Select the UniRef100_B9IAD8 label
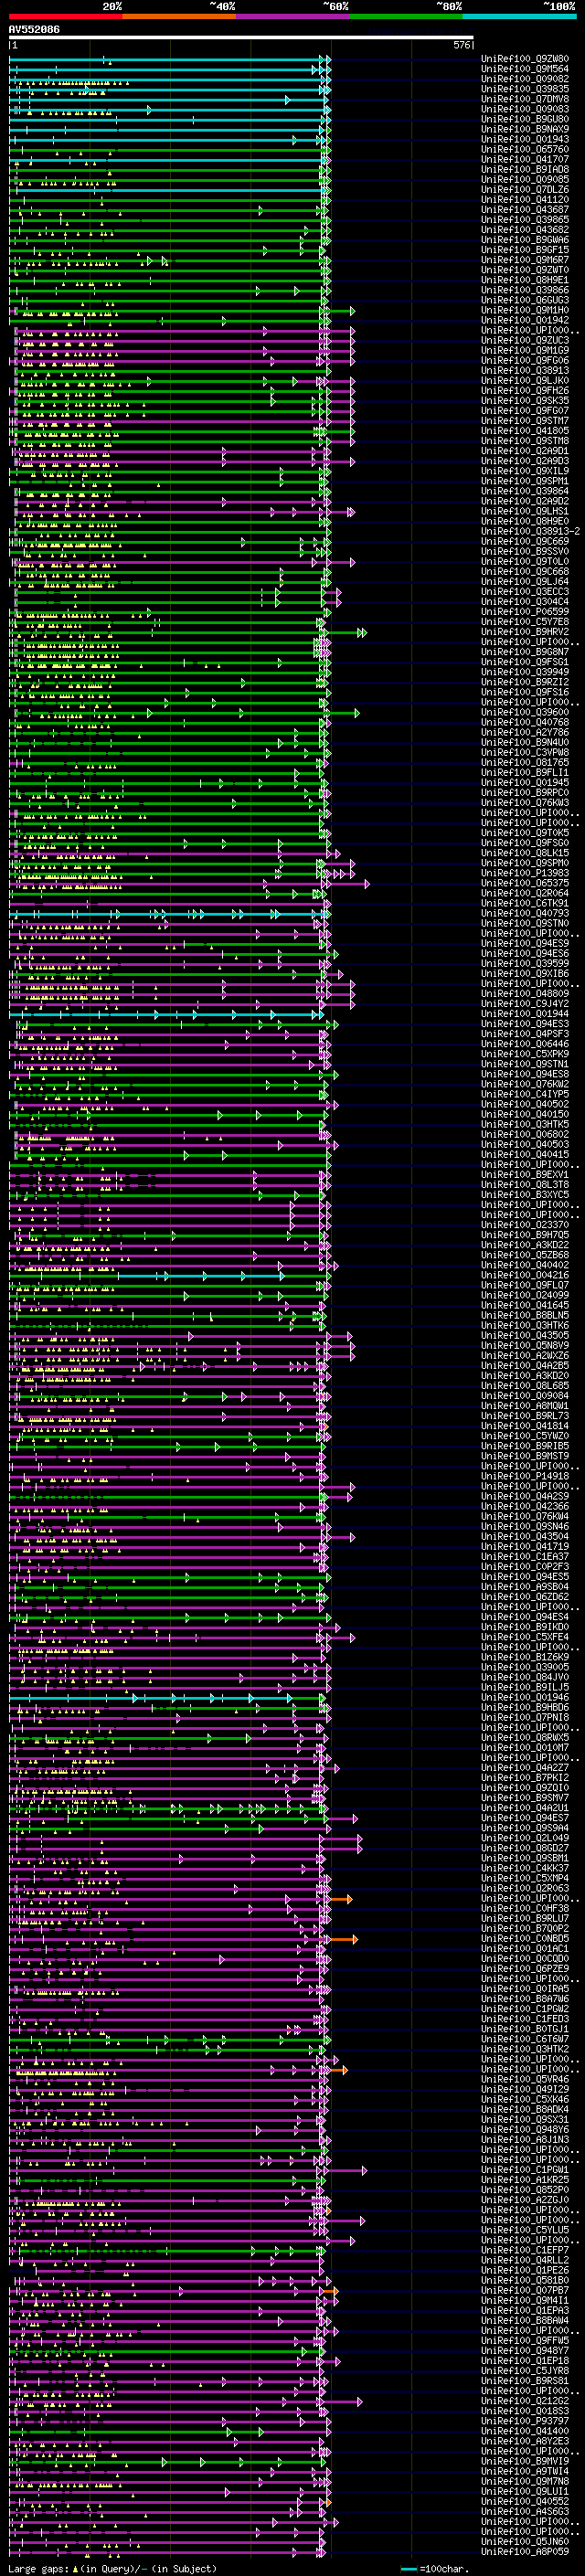The width and height of the screenshot is (585, 2576). point(525,169)
